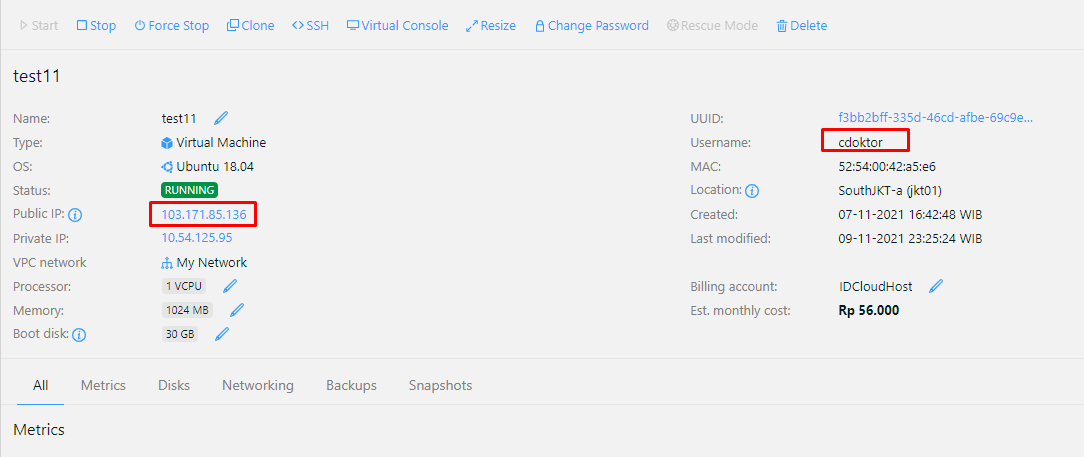
Task: Click the pencil icon next to Name
Action: [x=221, y=118]
